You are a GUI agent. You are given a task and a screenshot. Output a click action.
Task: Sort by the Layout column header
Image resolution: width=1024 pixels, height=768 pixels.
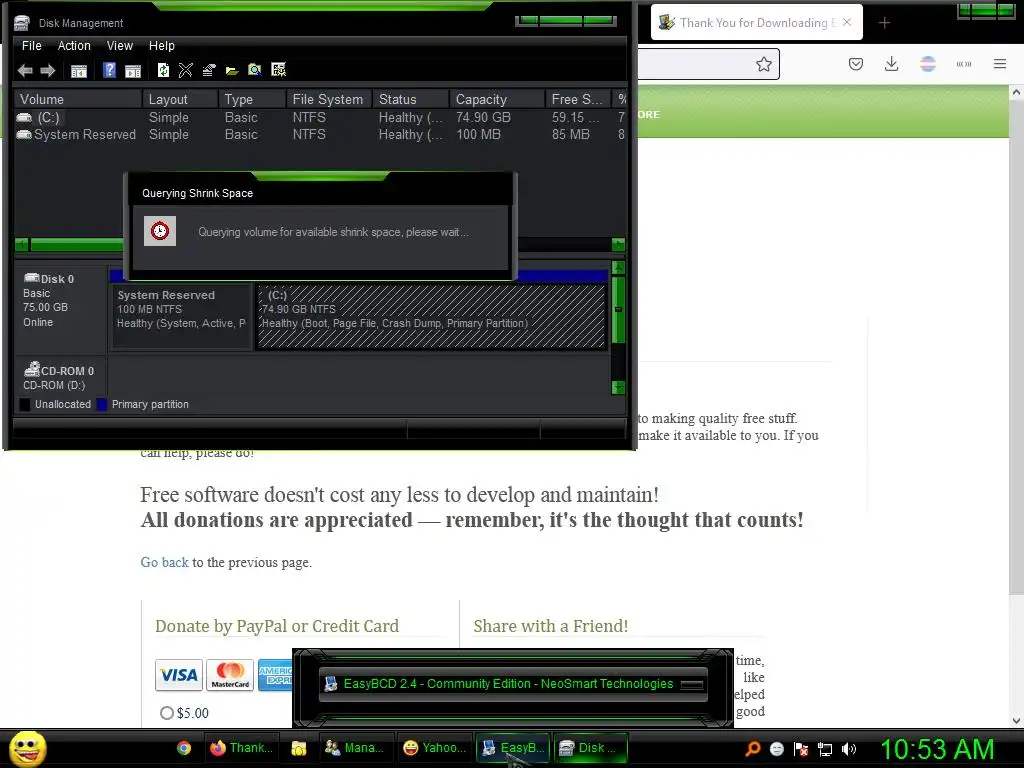pos(179,99)
